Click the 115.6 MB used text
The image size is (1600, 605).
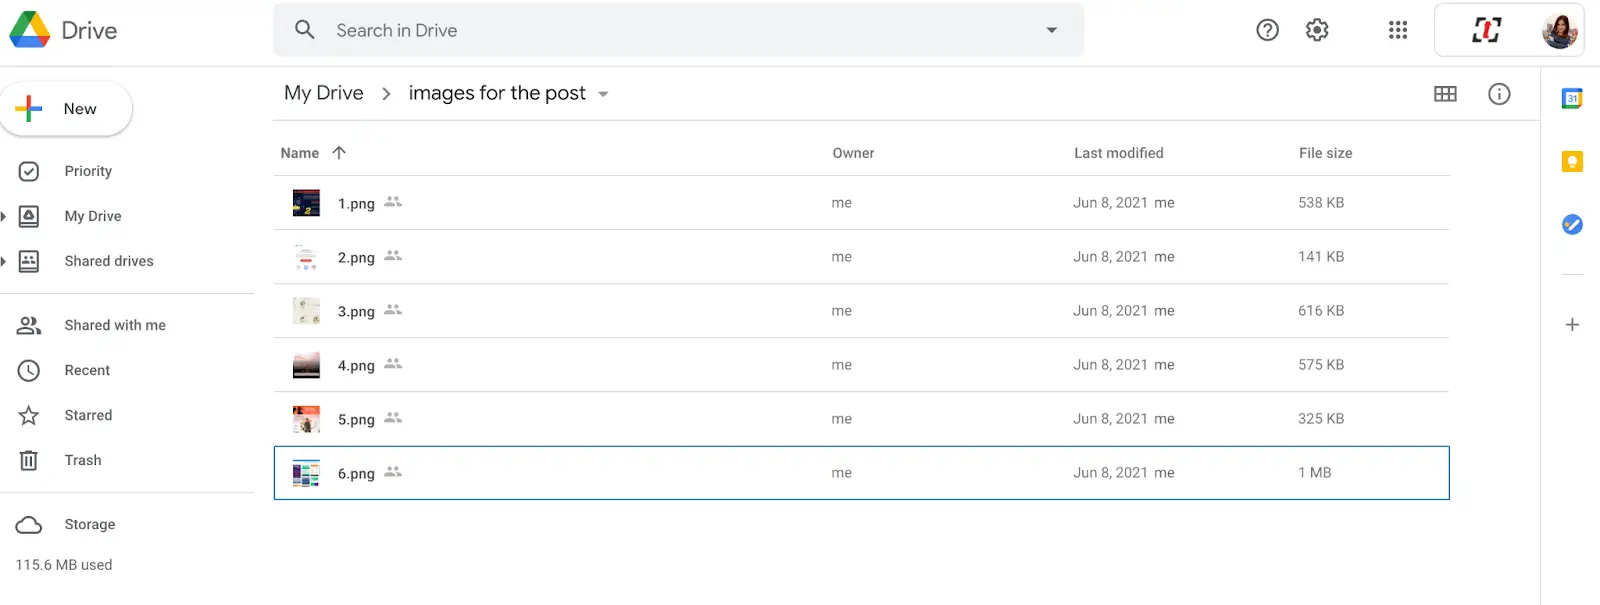(64, 565)
